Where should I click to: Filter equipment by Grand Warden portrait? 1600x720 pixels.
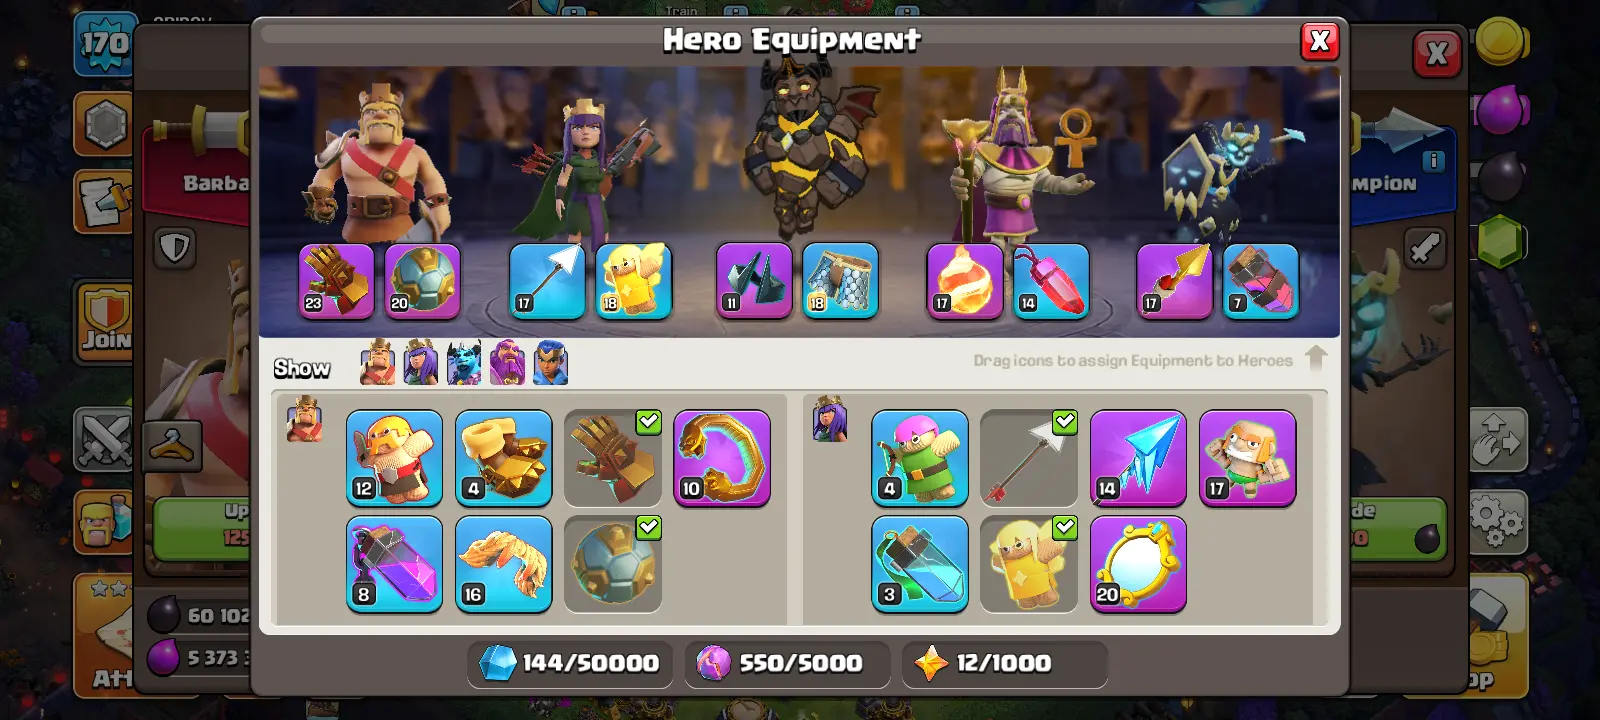point(507,362)
